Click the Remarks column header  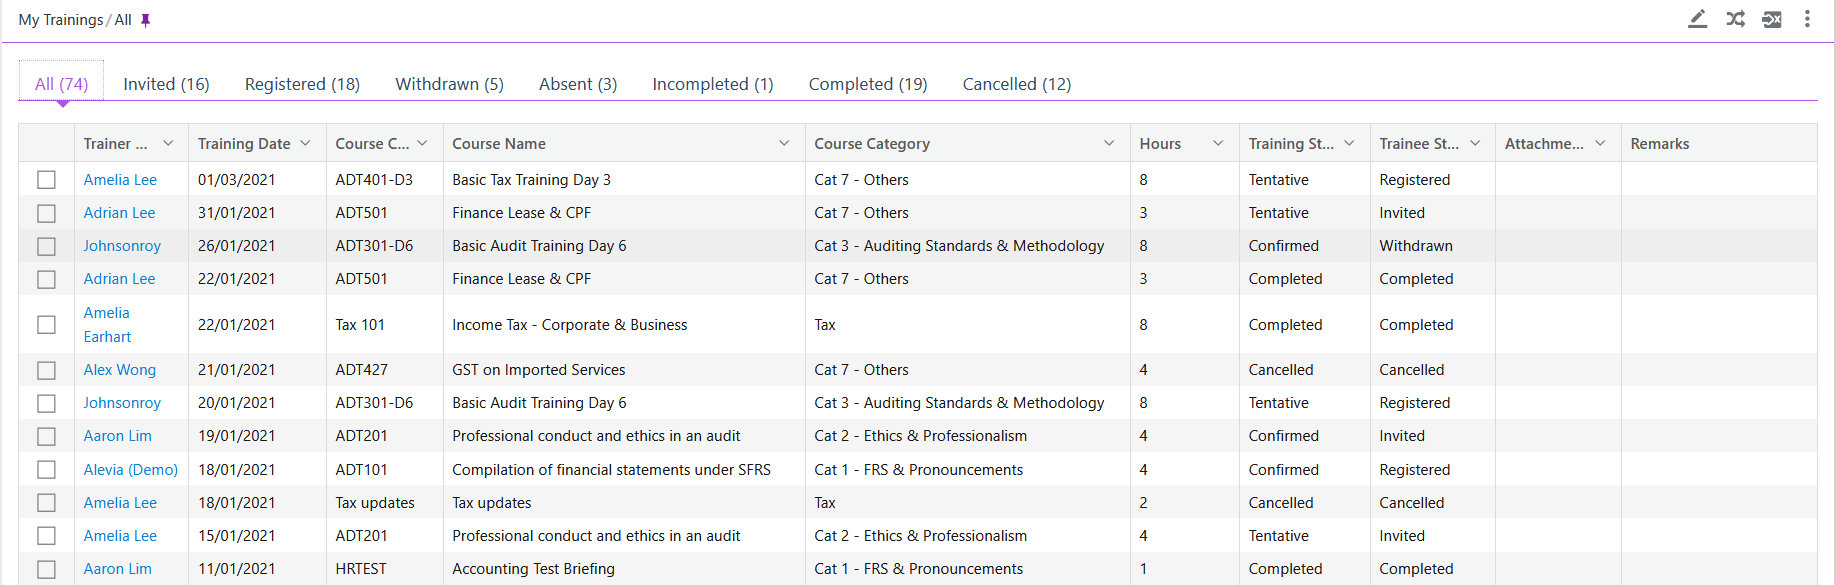click(1659, 144)
